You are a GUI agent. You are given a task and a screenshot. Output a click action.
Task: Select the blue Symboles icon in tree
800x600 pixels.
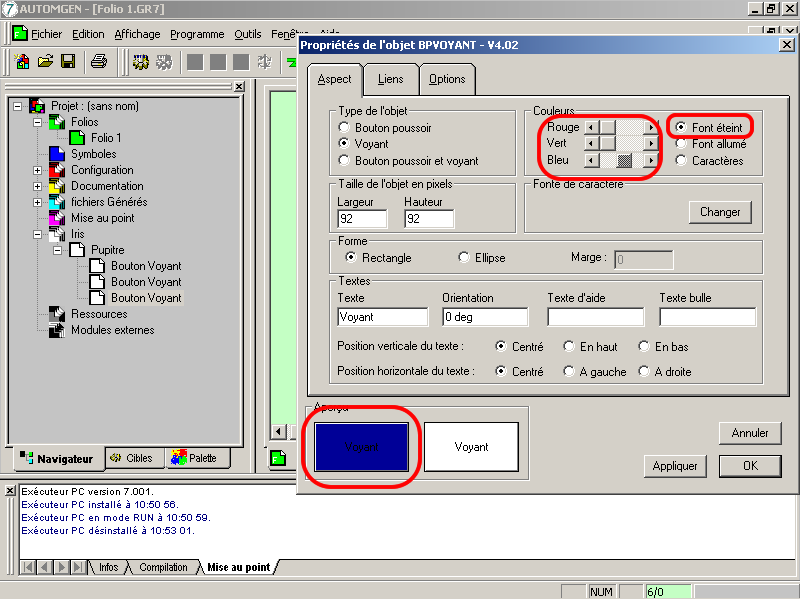point(56,154)
